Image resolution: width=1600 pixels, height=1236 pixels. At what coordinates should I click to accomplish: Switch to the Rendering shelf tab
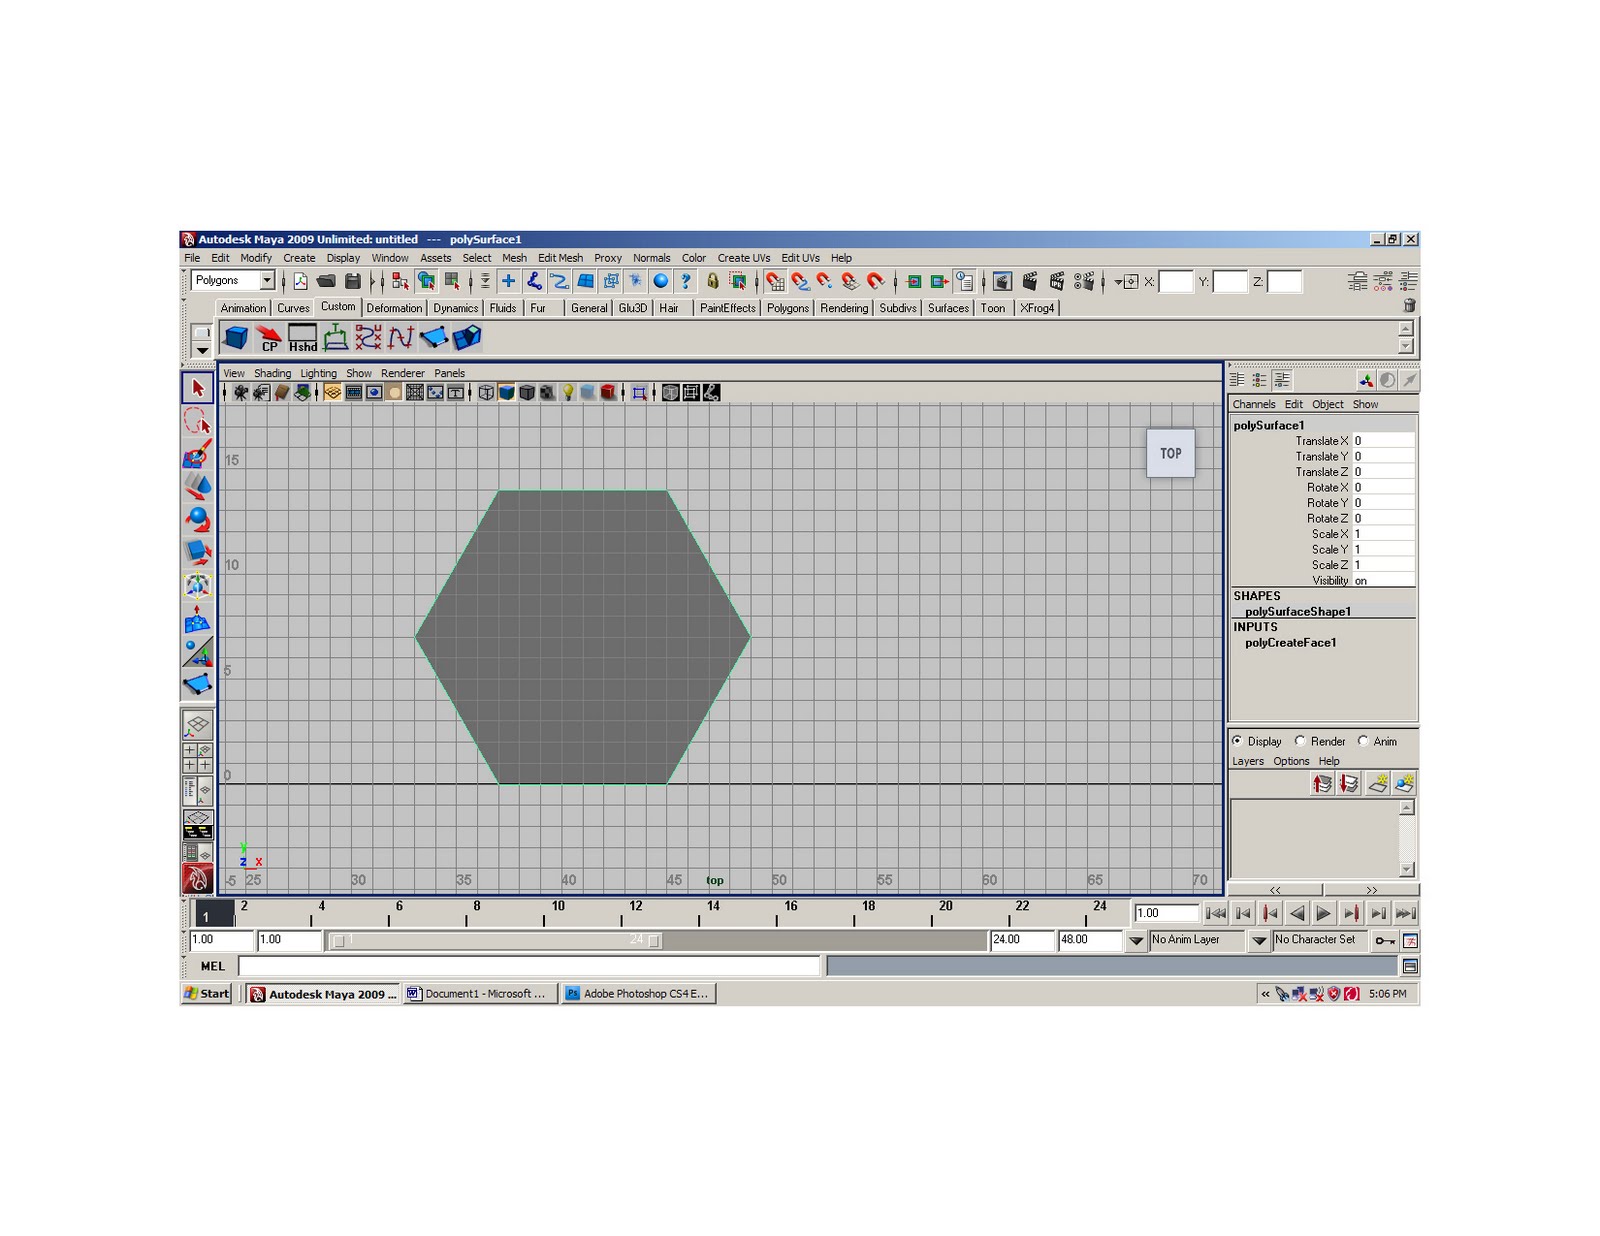844,308
